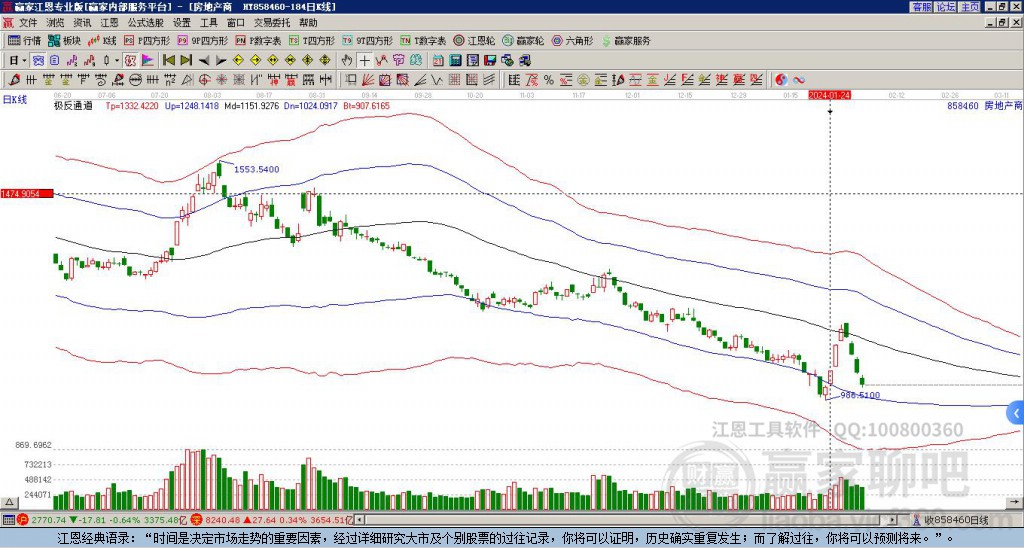
Task: Click the black left arrow icon
Action: [204, 61]
